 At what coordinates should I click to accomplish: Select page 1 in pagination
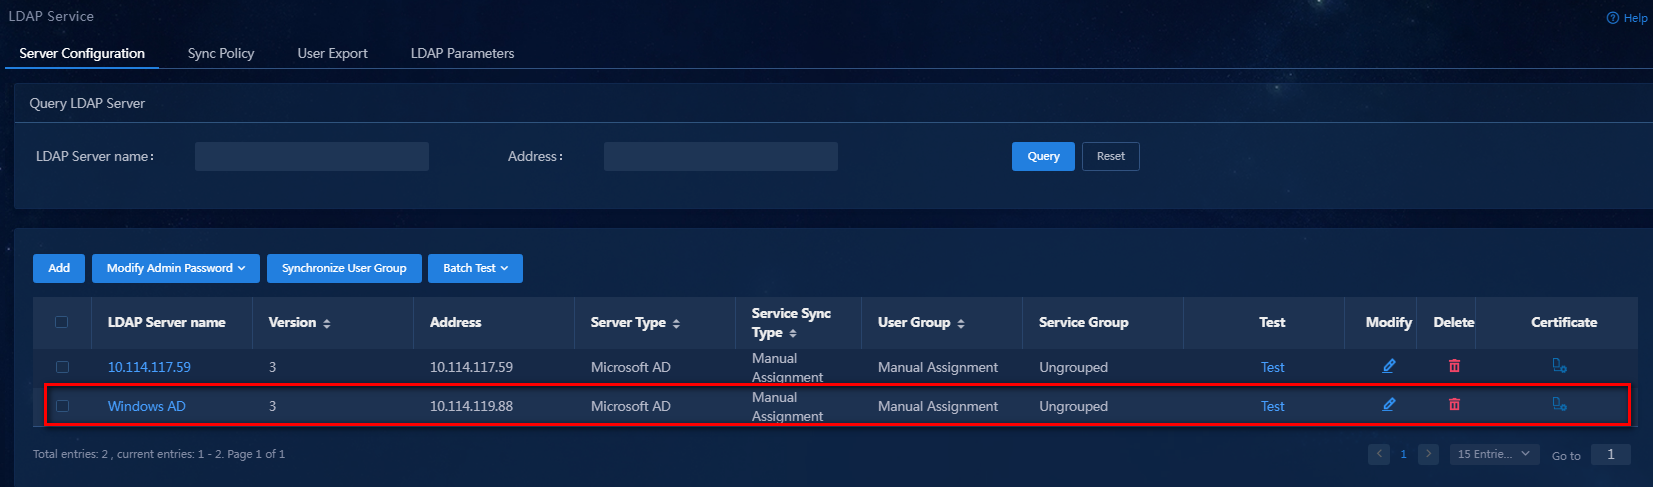1403,454
